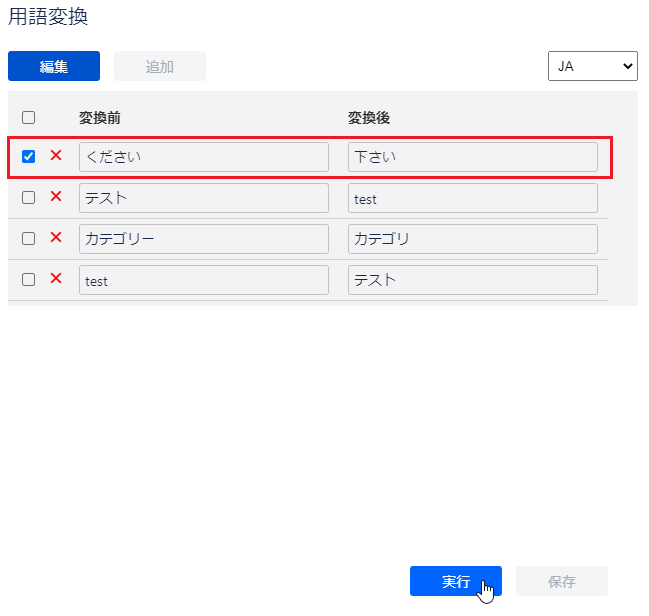Click the ください source text field
649x616 pixels.
click(204, 157)
